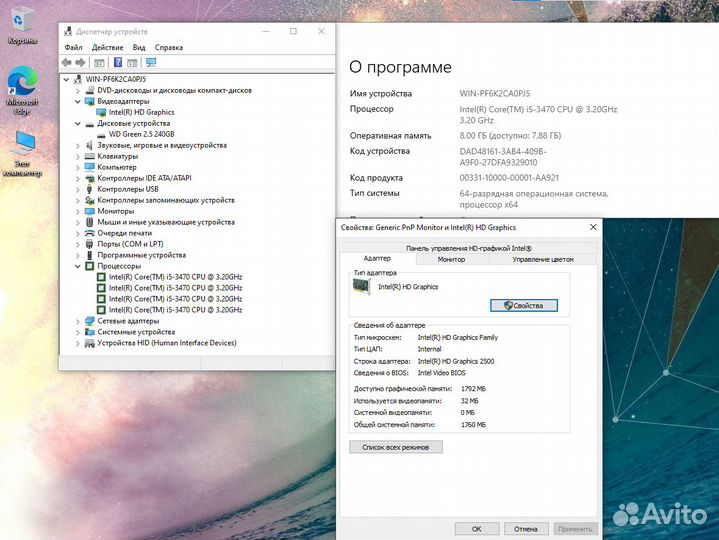The width and height of the screenshot is (719, 540).
Task: Select Intel(R) HD Graphics device in tree
Action: click(141, 112)
